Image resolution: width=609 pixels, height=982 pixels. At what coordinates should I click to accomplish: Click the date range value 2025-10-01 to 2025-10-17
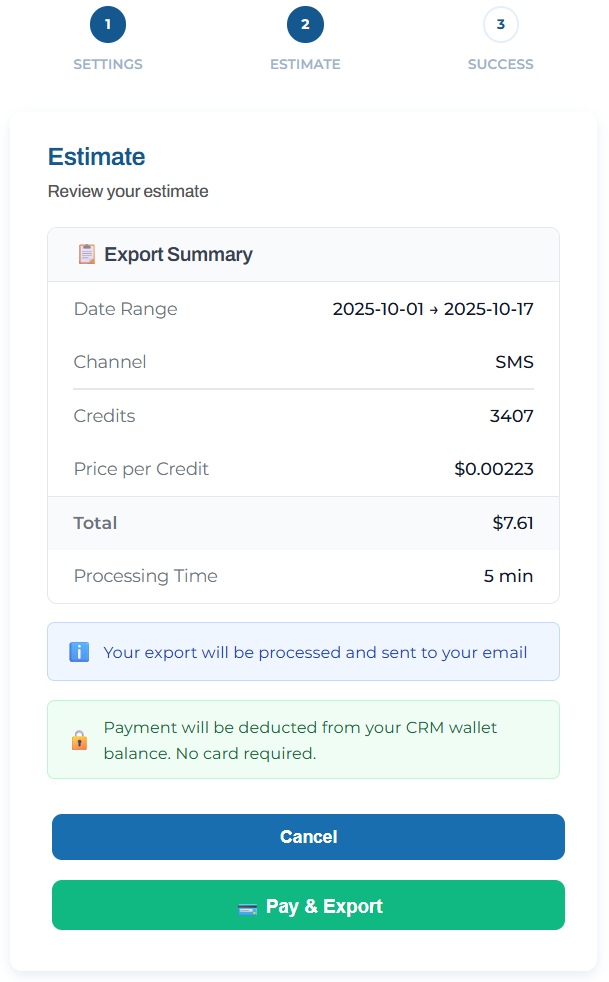433,309
